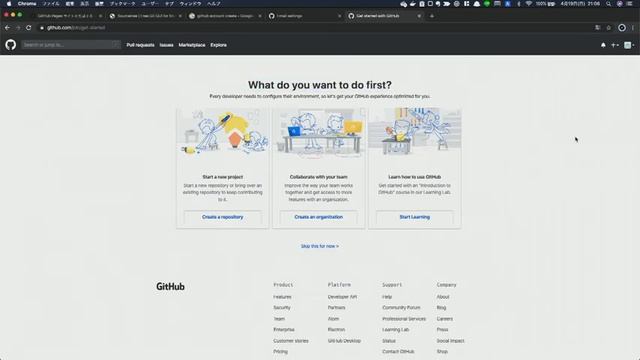Open the user avatar menu dropdown
Screen dimensions: 640x360
pyautogui.click(x=629, y=45)
